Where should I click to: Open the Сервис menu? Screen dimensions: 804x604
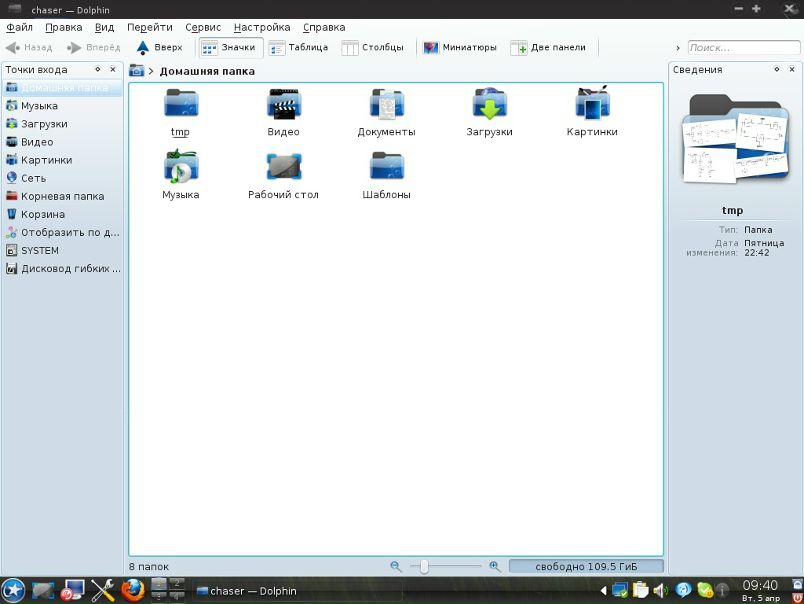pos(203,27)
